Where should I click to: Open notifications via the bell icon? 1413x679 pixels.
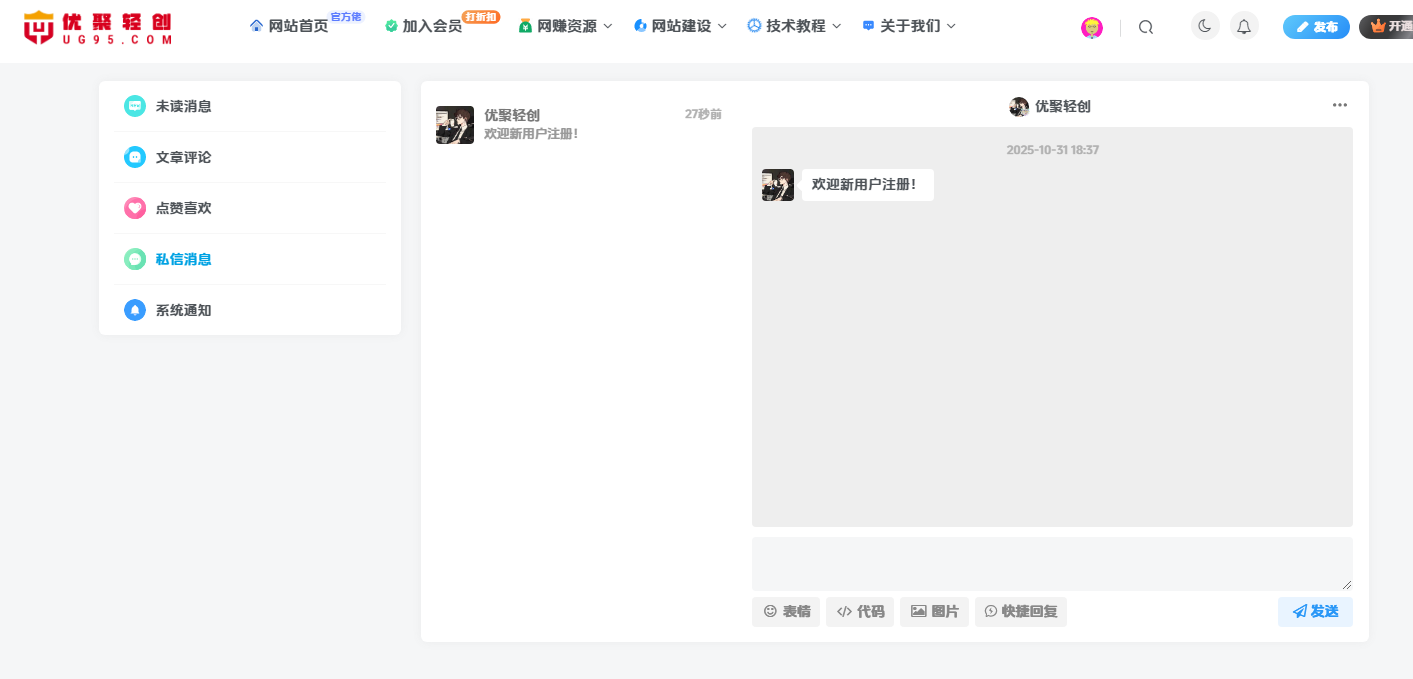point(1243,25)
